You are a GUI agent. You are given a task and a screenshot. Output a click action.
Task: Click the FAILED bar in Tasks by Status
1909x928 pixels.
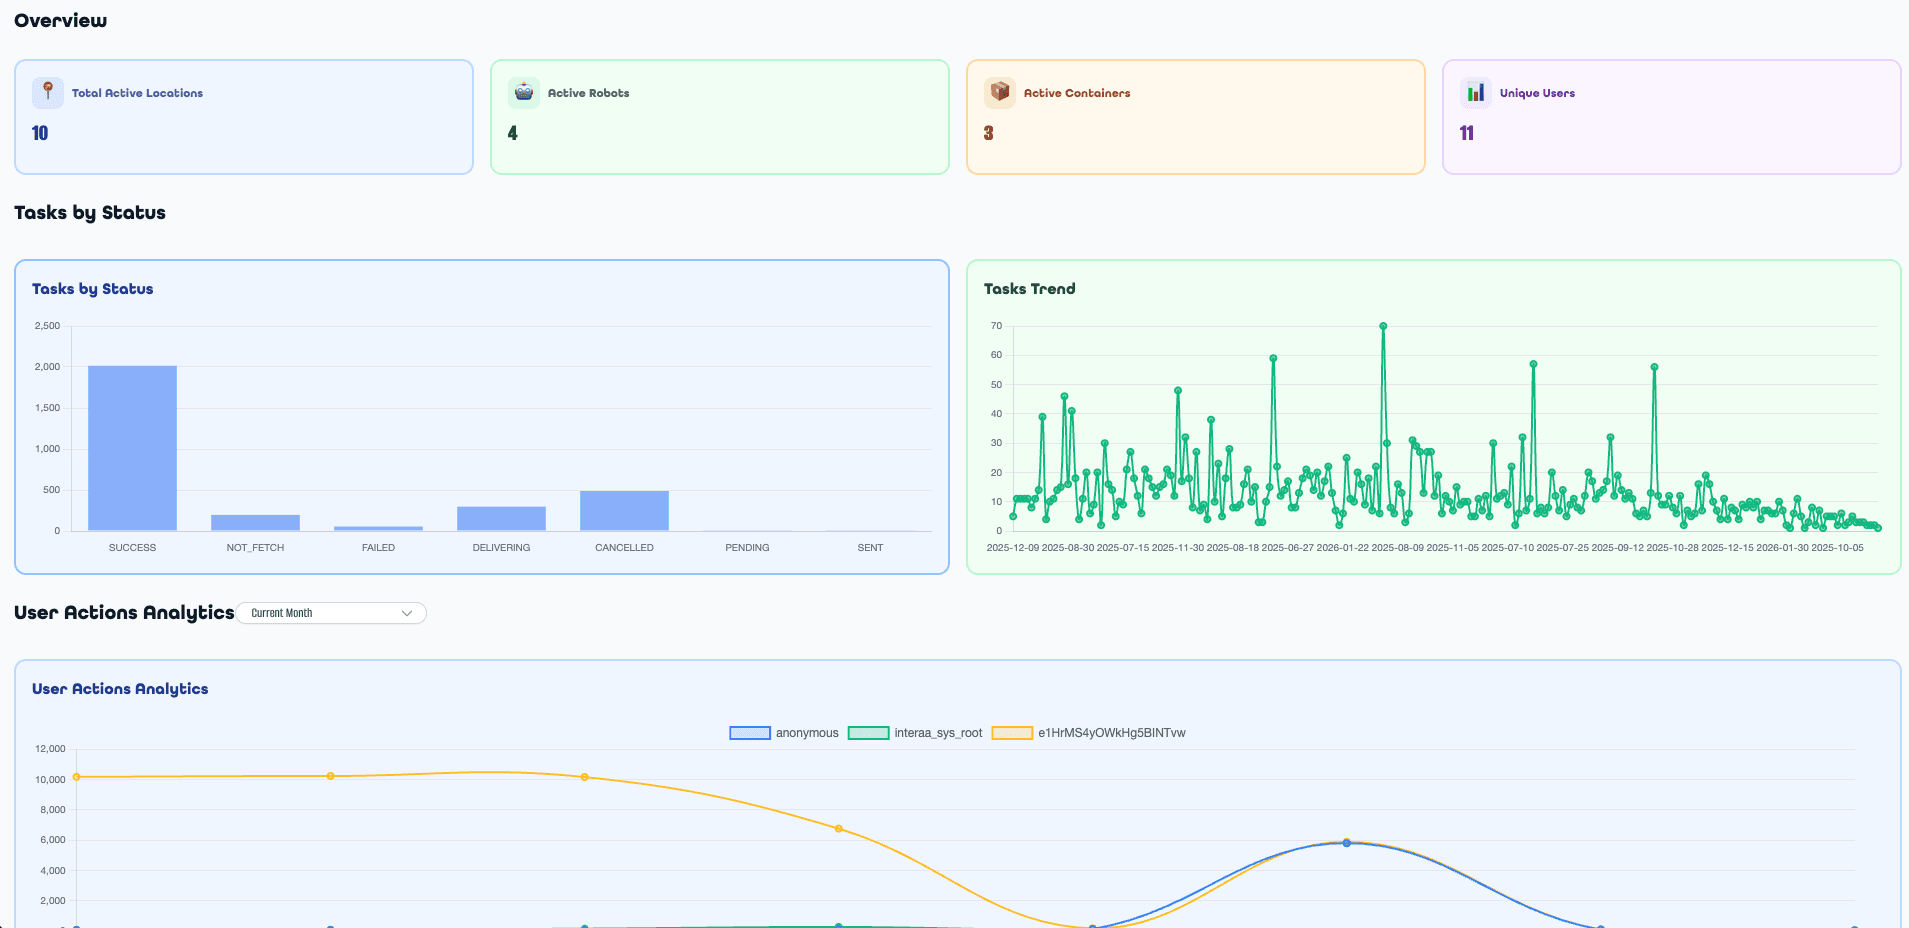378,528
